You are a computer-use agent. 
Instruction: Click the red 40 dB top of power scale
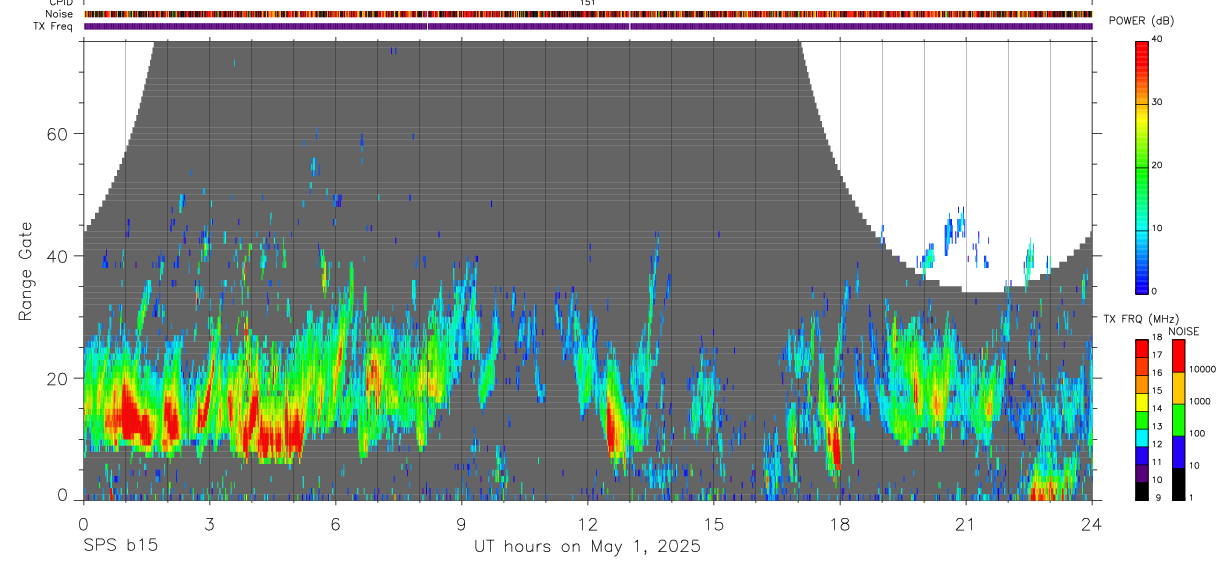coord(1142,44)
